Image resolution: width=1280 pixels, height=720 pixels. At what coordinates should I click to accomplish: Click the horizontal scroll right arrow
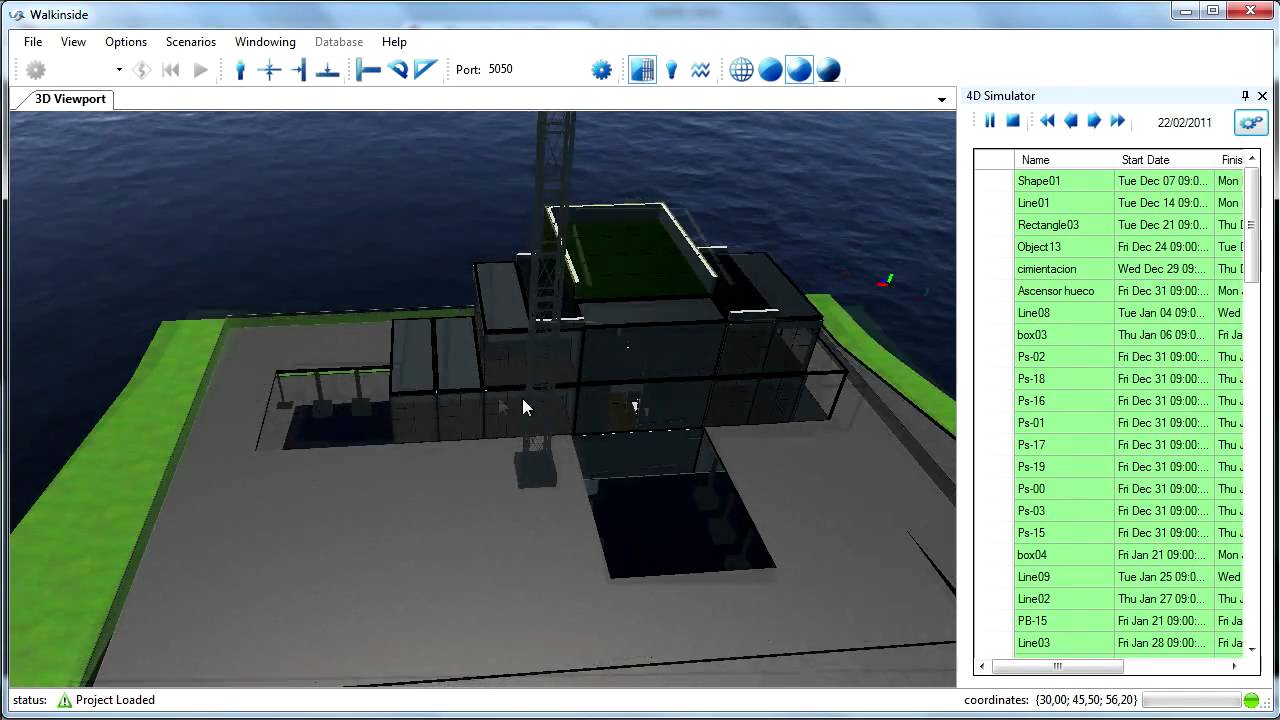1234,666
